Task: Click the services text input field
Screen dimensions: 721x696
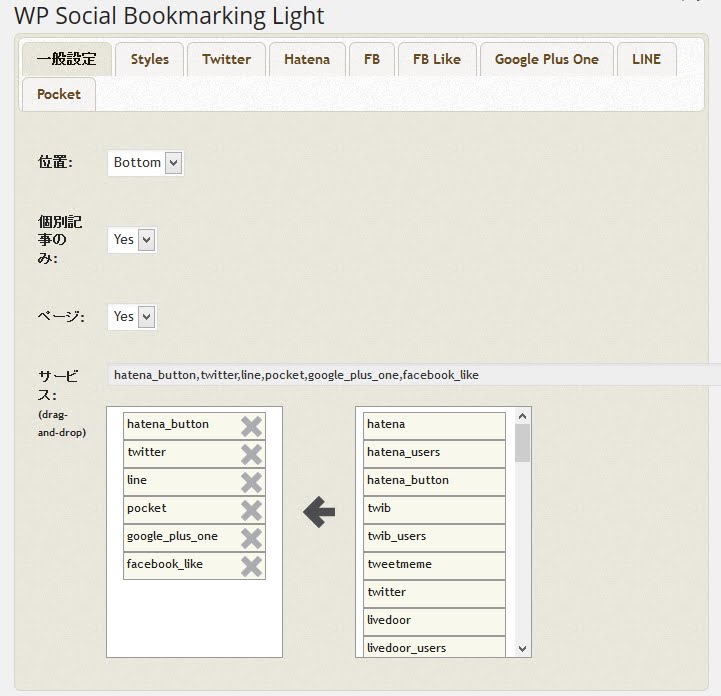Action: 410,375
